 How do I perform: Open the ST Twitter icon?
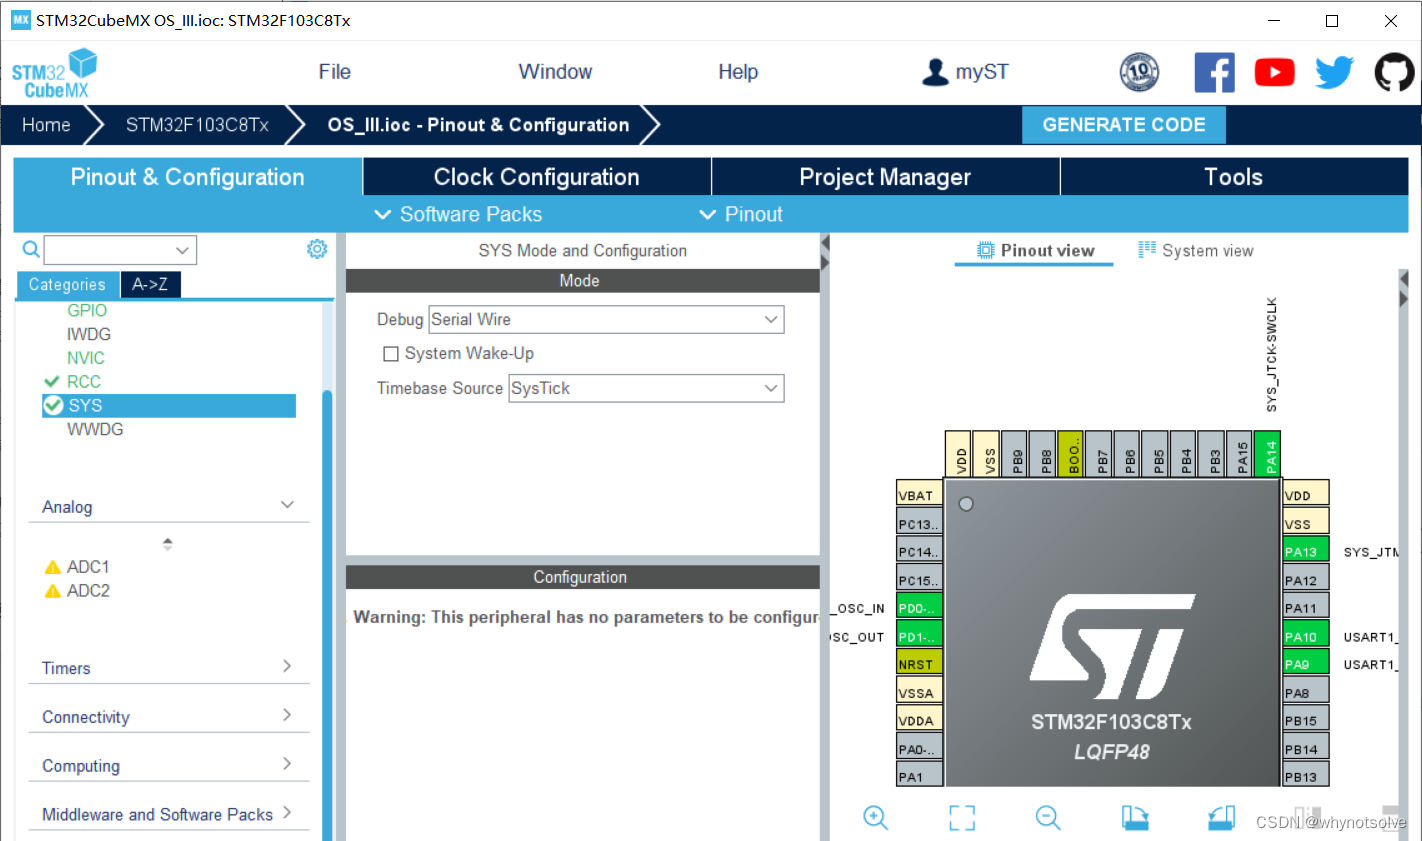tap(1334, 72)
